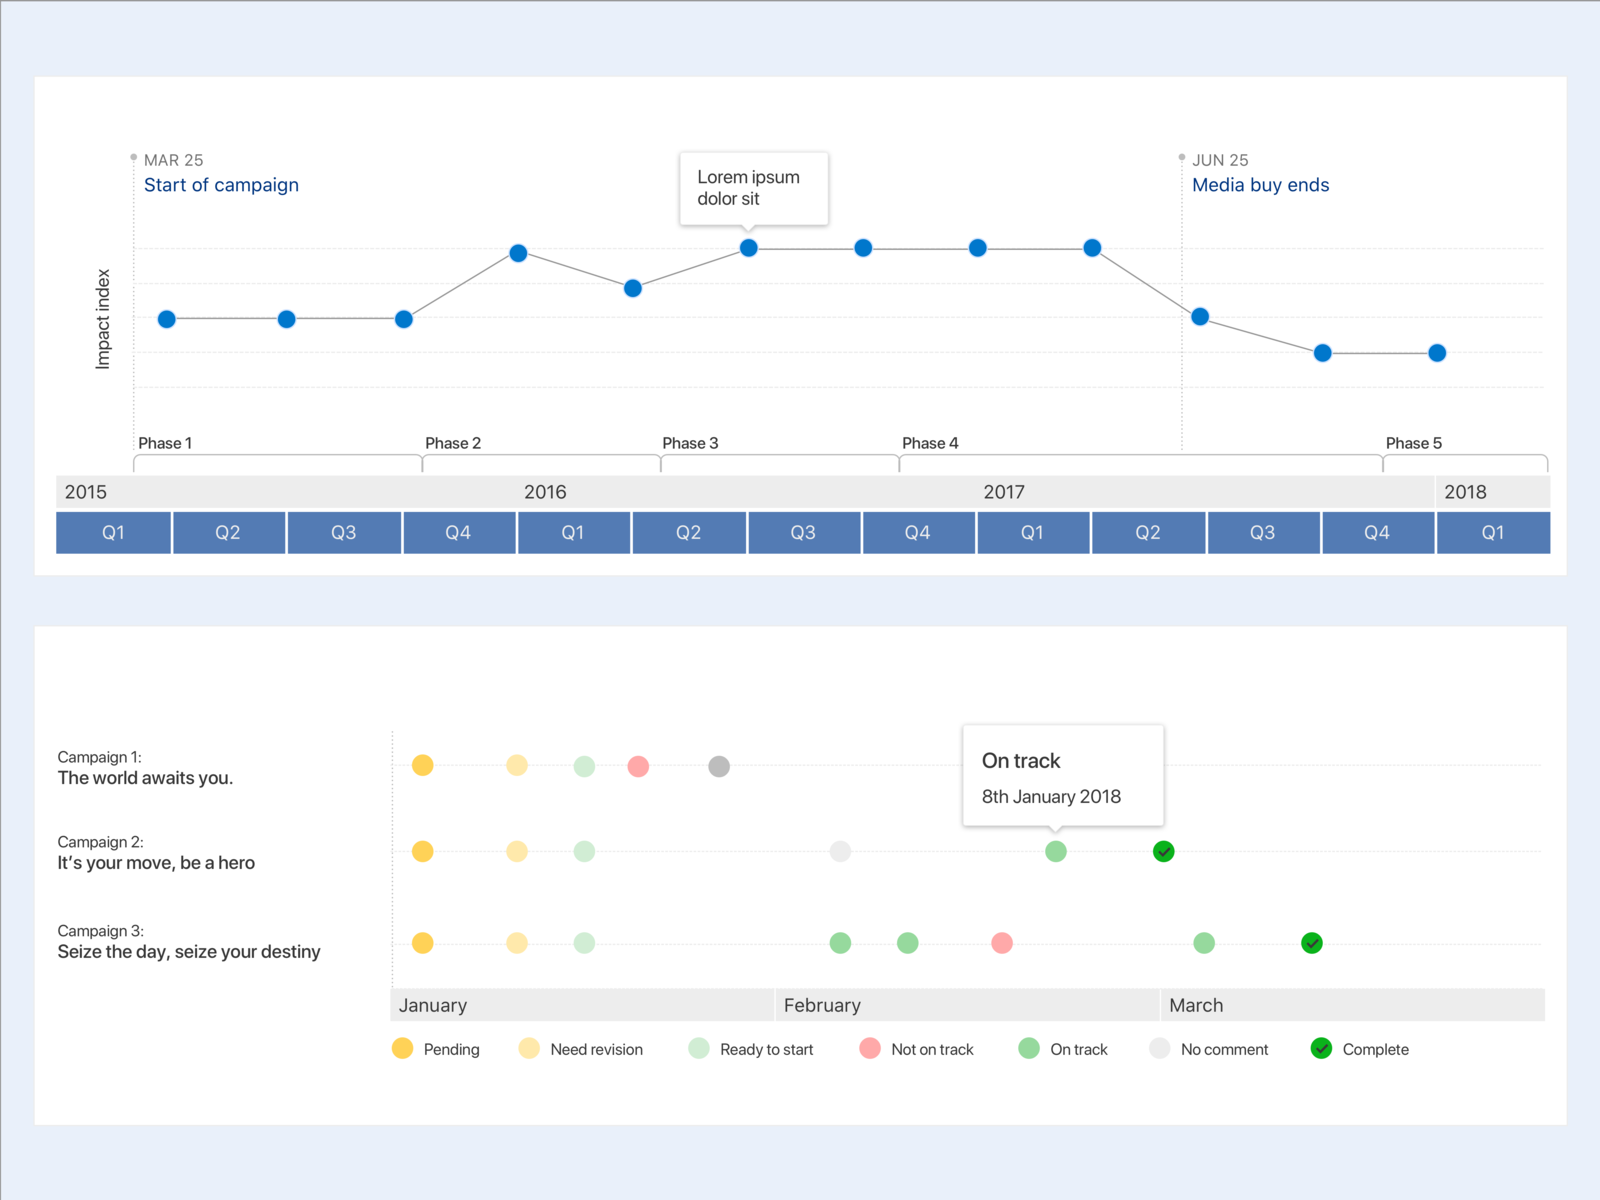Click the Not on track red legend marker

click(870, 1049)
